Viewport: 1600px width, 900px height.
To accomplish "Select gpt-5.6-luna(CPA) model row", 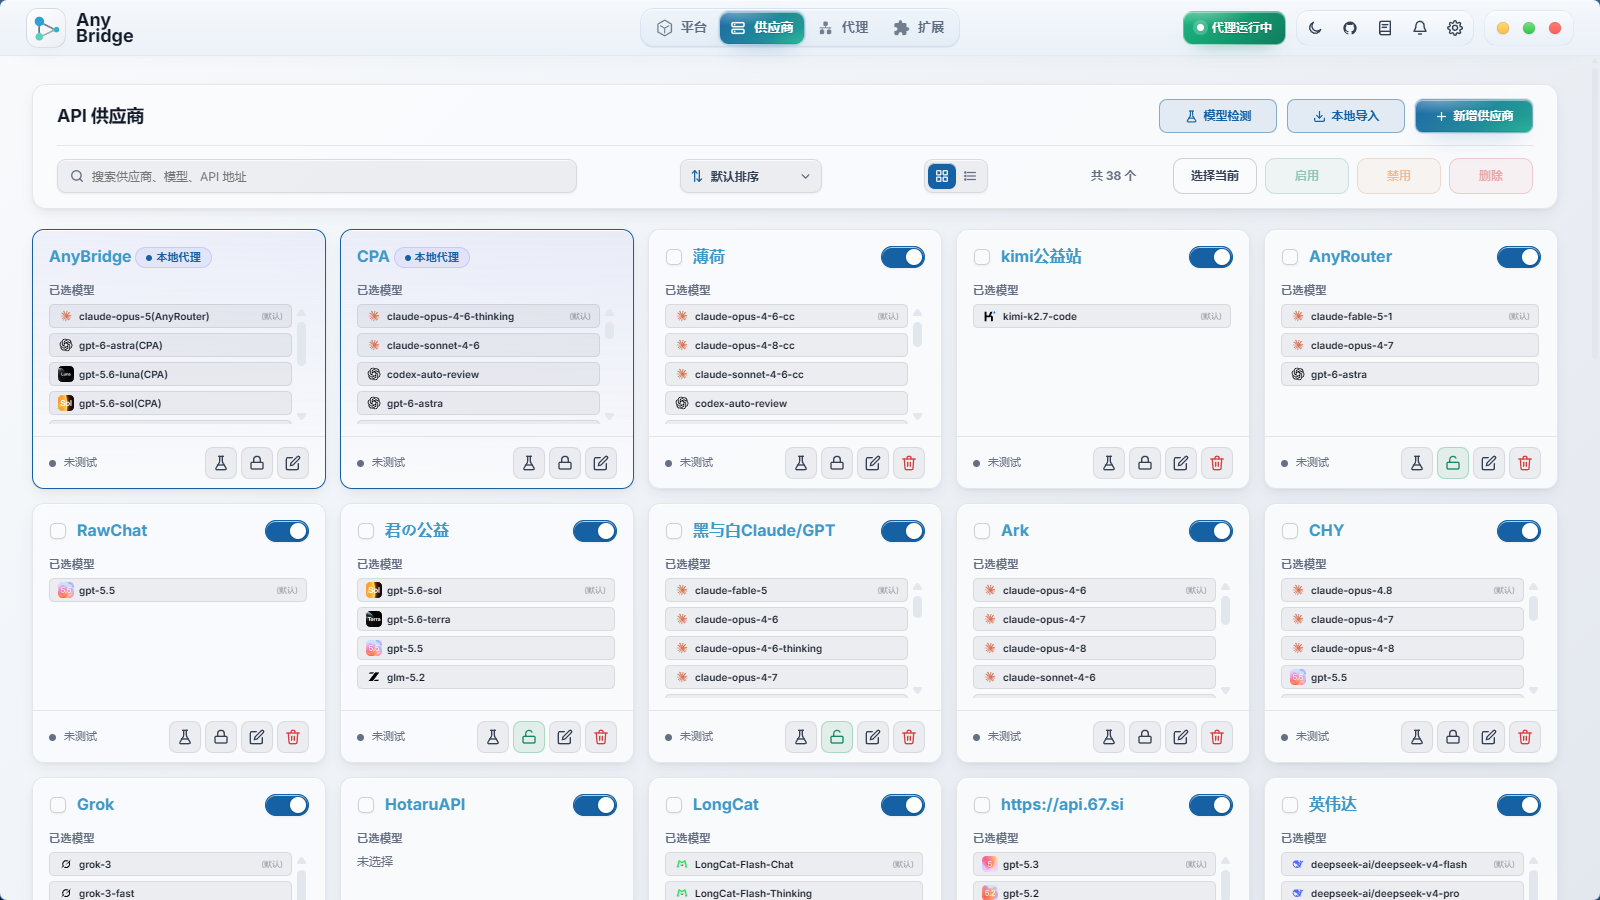I will coord(170,375).
